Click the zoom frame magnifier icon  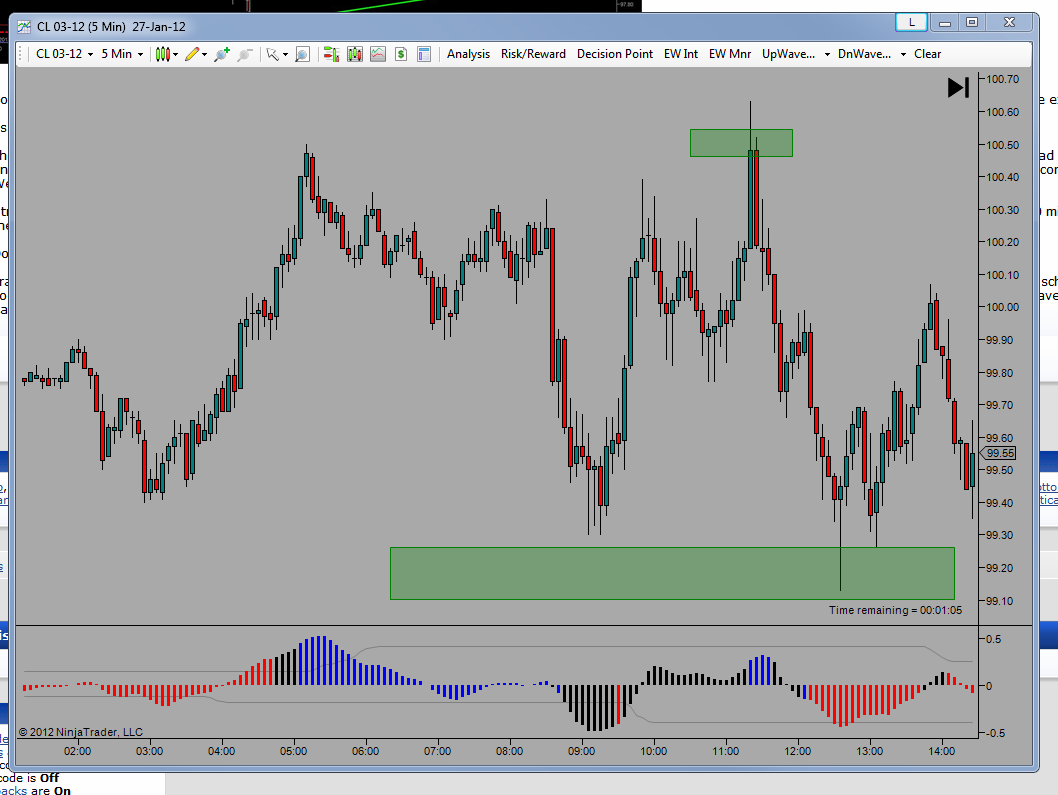tap(302, 54)
